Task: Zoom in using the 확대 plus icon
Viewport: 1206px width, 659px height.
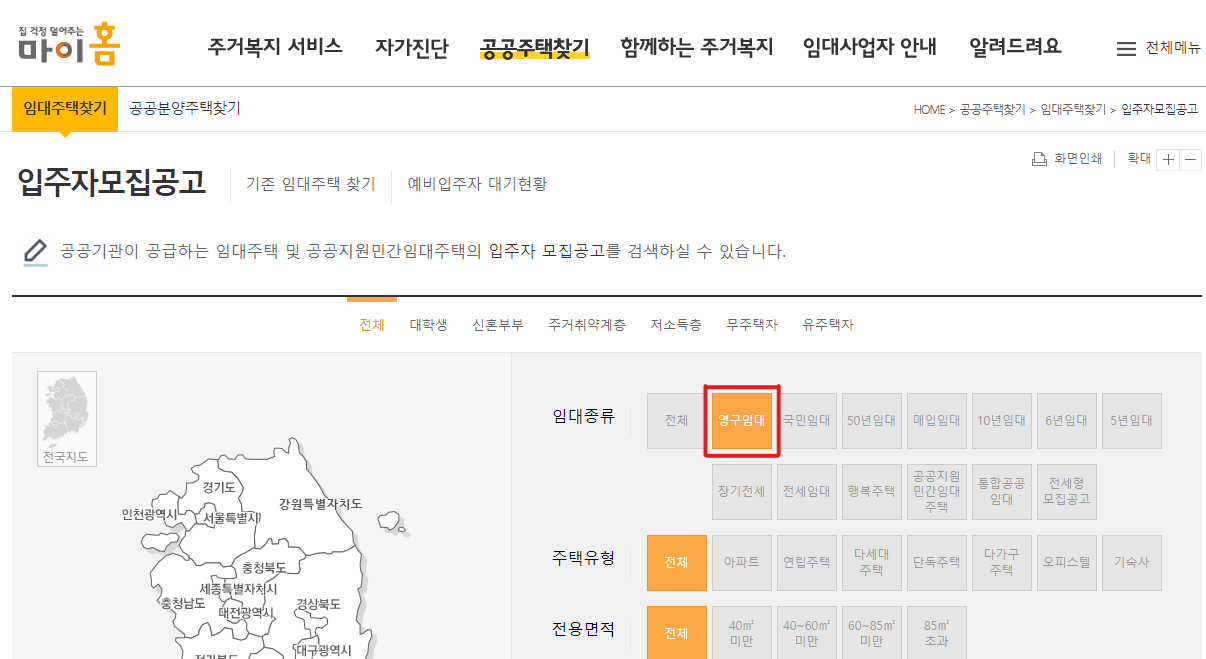Action: [x=1168, y=161]
